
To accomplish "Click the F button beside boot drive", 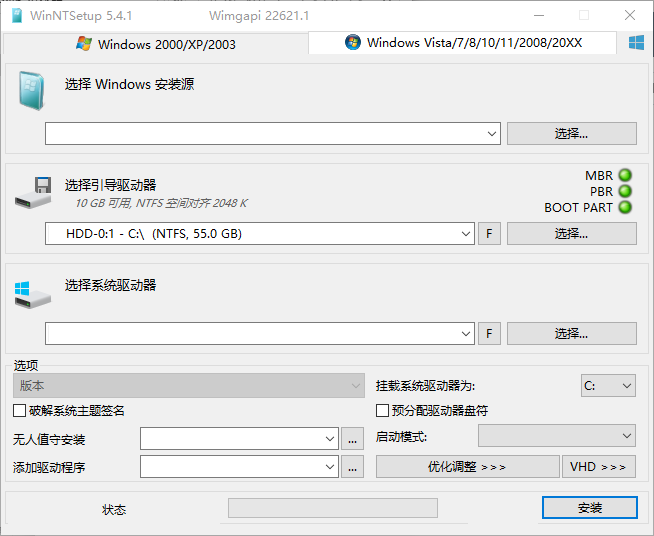I will 489,234.
